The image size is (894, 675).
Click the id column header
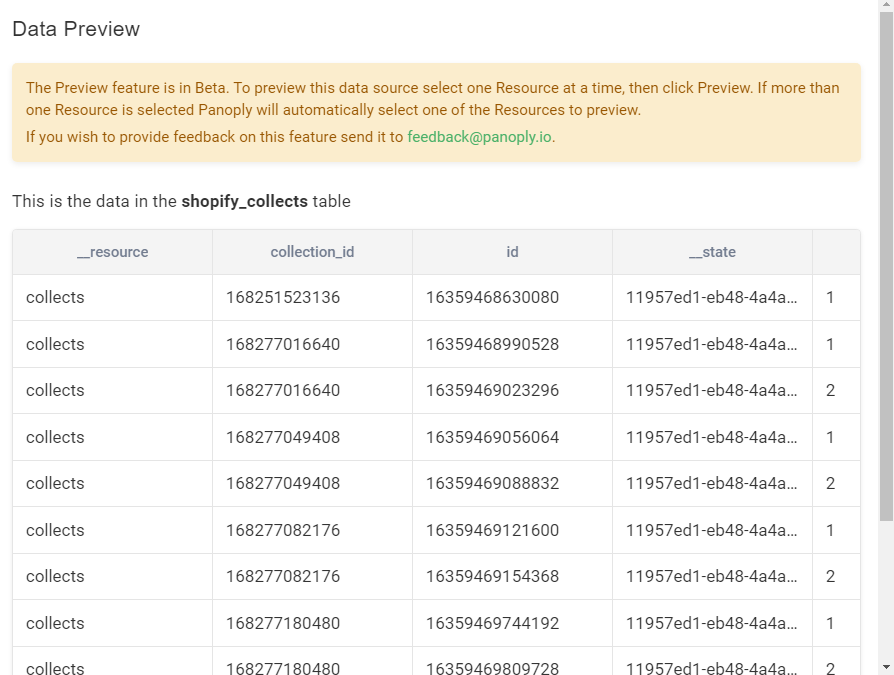click(x=513, y=252)
